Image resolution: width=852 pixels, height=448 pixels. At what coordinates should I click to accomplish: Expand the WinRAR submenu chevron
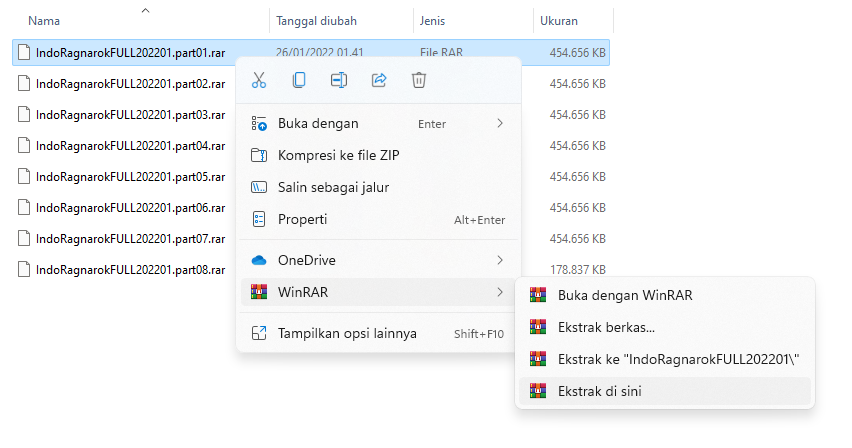(x=500, y=293)
